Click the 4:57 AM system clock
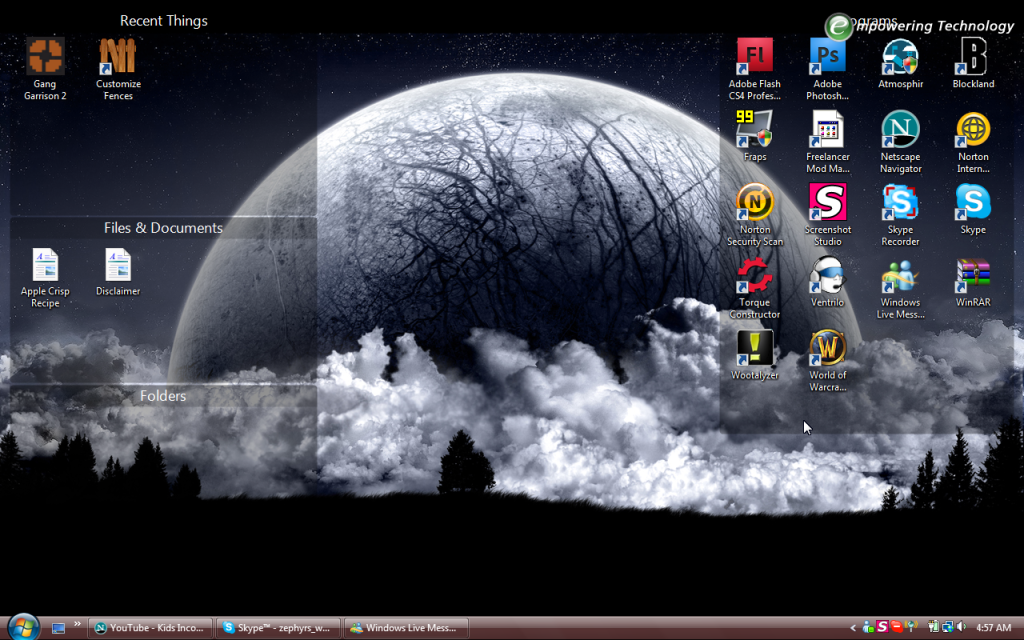 [x=993, y=628]
